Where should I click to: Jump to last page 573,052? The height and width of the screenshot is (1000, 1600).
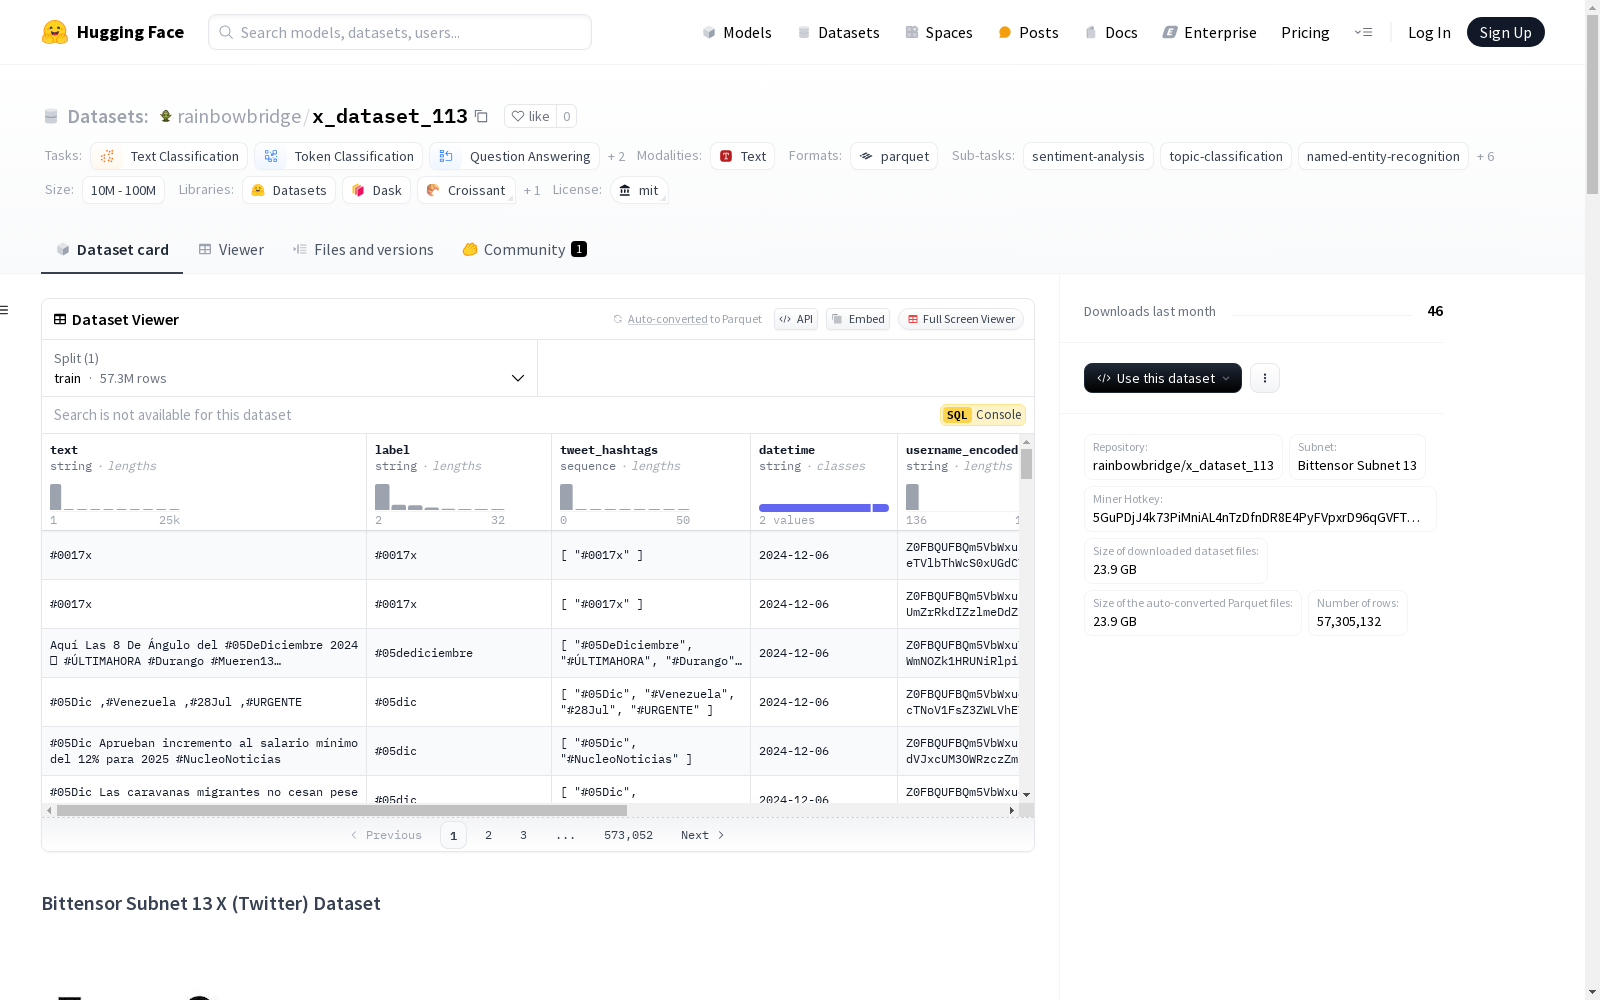click(628, 836)
